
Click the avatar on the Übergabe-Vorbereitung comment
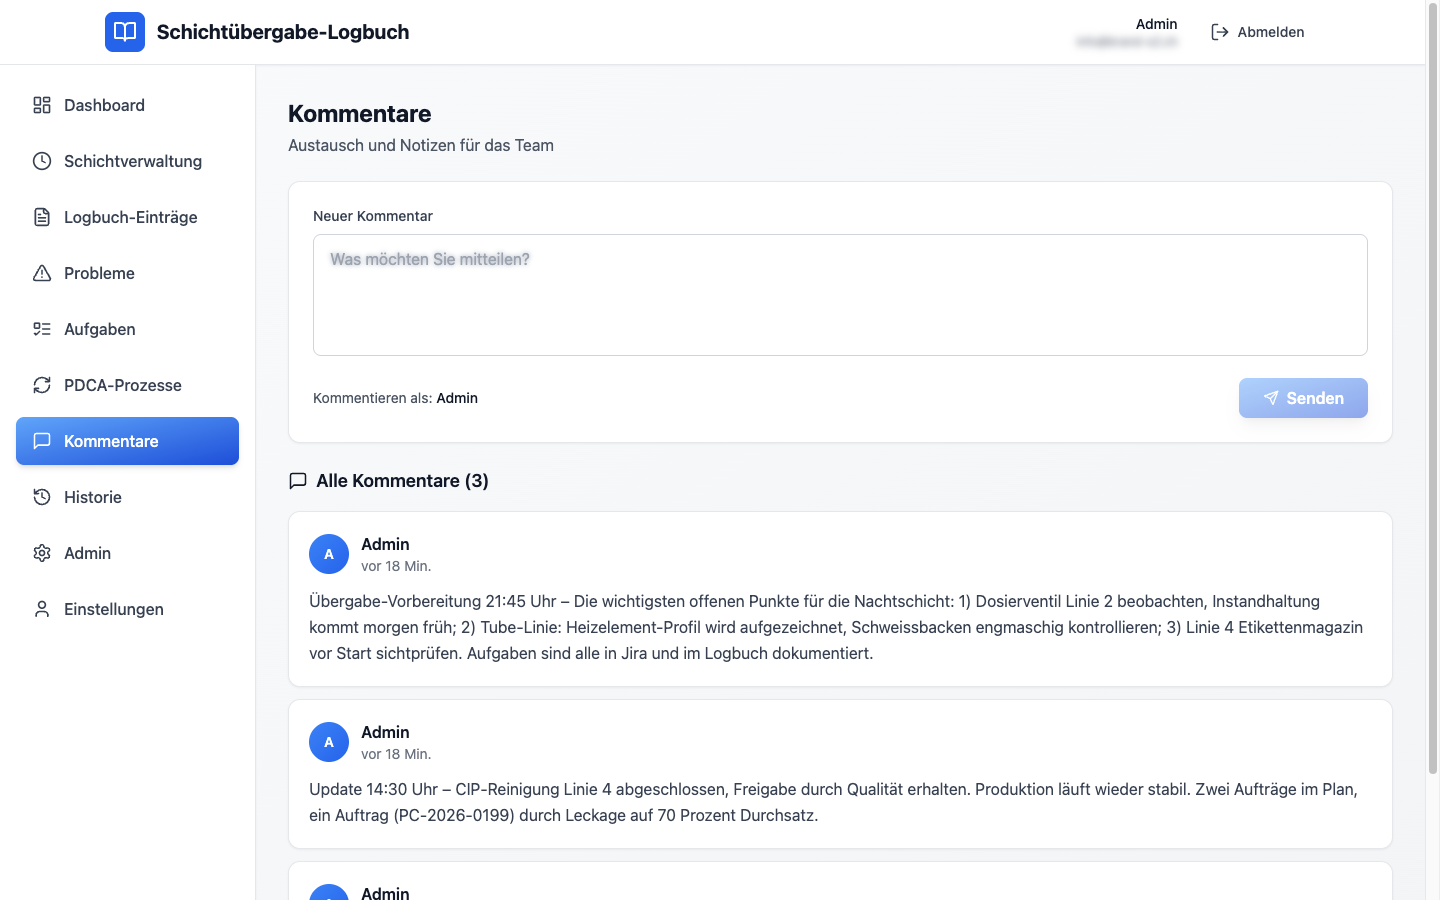329,554
